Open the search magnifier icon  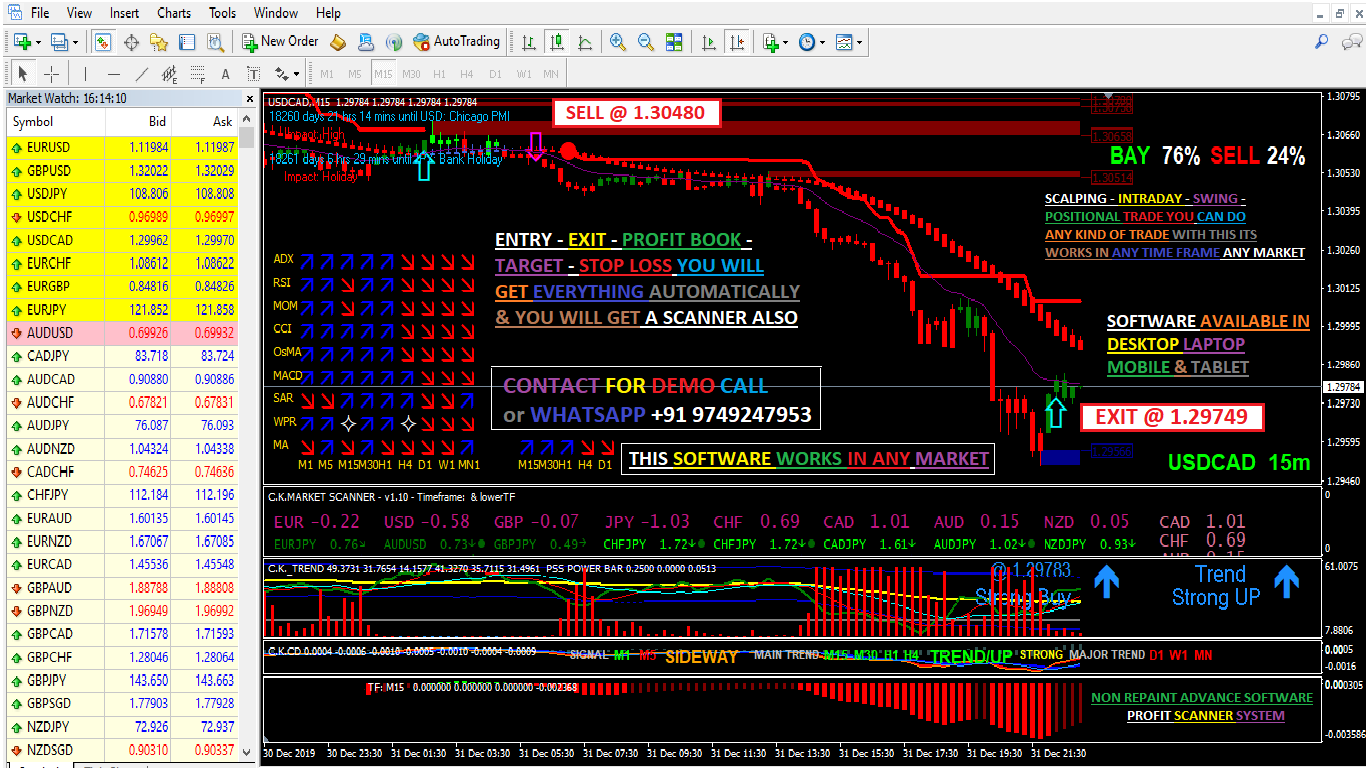click(1321, 42)
